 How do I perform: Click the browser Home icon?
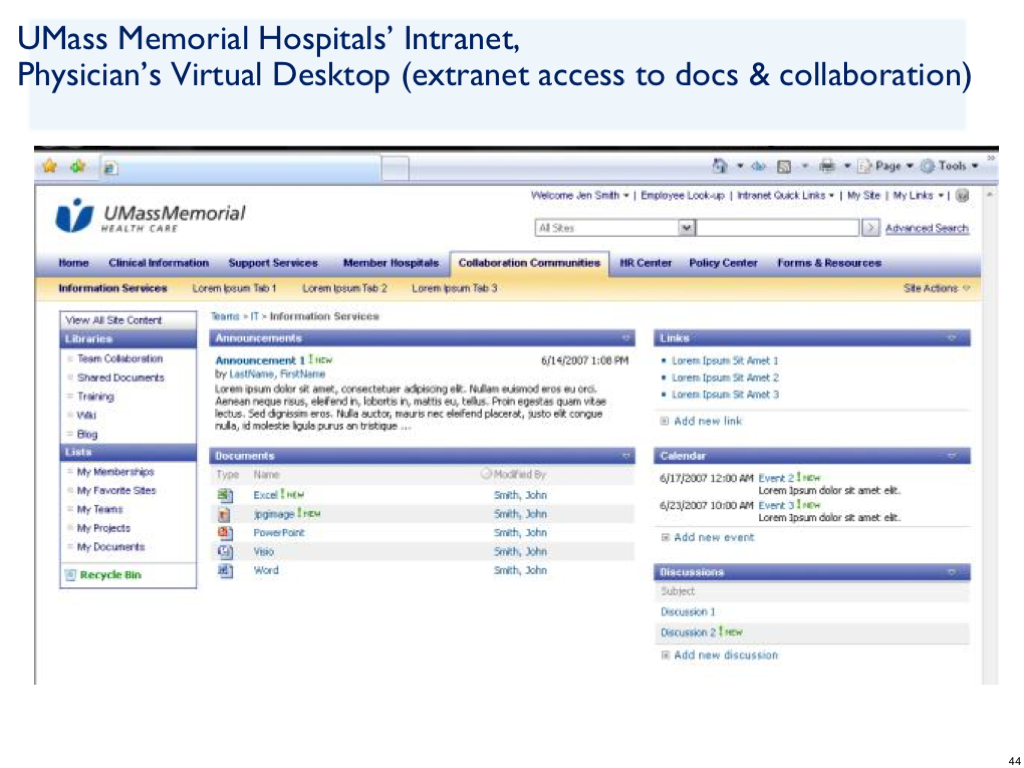coord(719,166)
